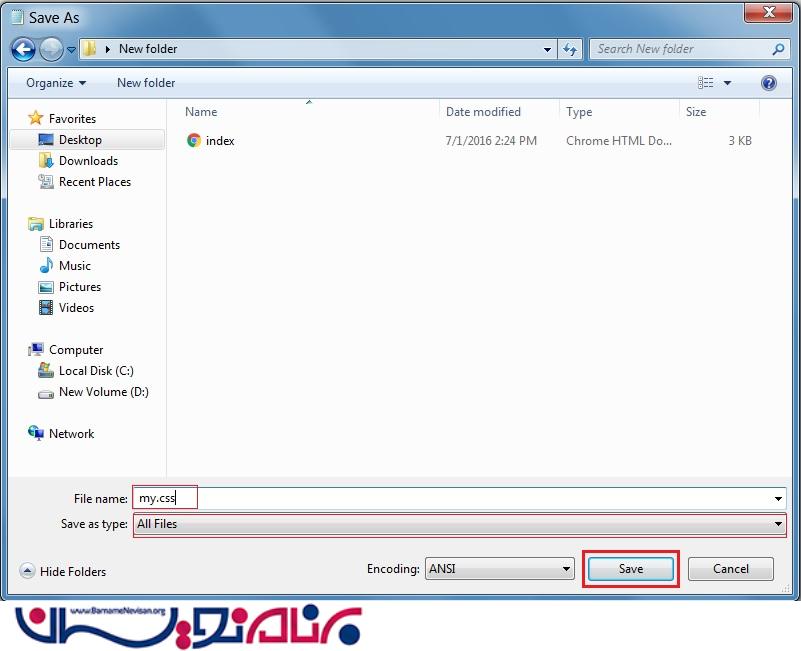Expand the File name history dropdown
801x651 pixels.
(778, 498)
